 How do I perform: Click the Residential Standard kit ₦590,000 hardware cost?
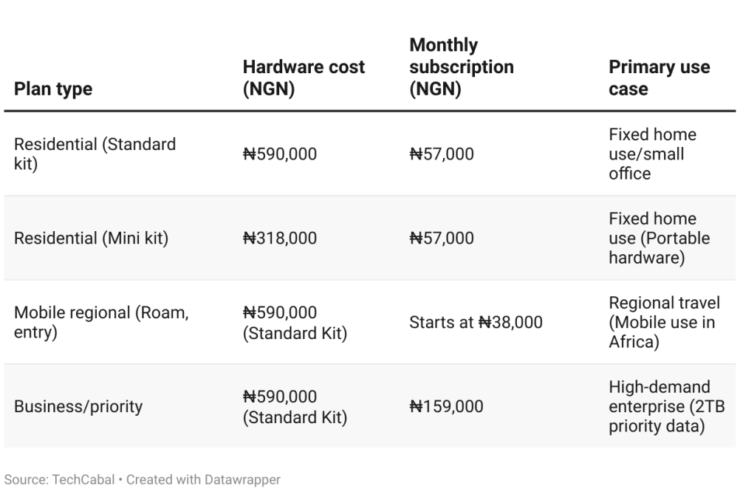pos(280,154)
